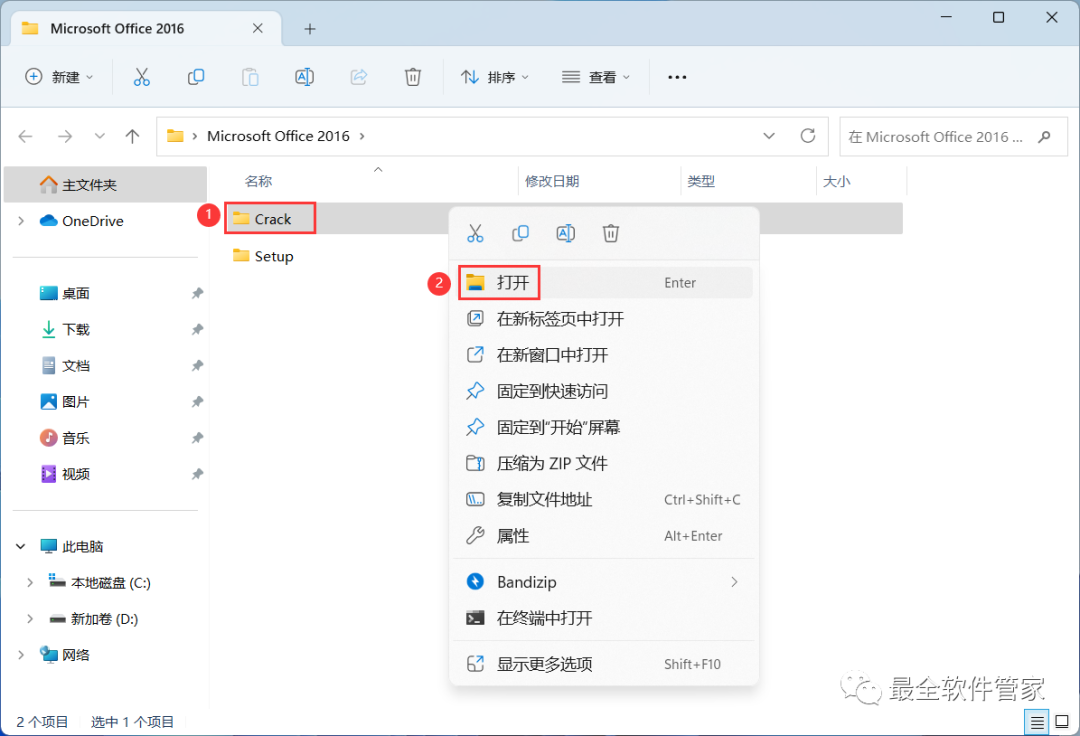Choose 打开 in the context menu
This screenshot has height=736, width=1080.
(x=604, y=282)
